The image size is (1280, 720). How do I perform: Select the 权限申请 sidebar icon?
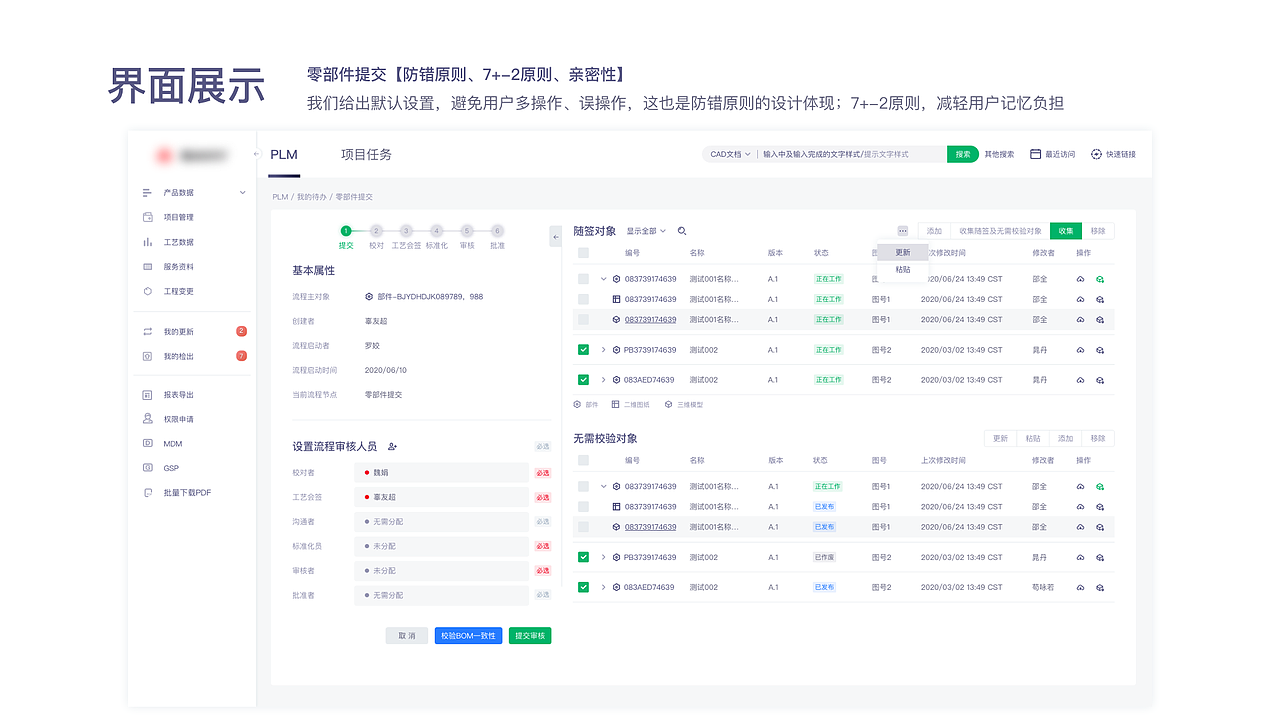pyautogui.click(x=147, y=418)
